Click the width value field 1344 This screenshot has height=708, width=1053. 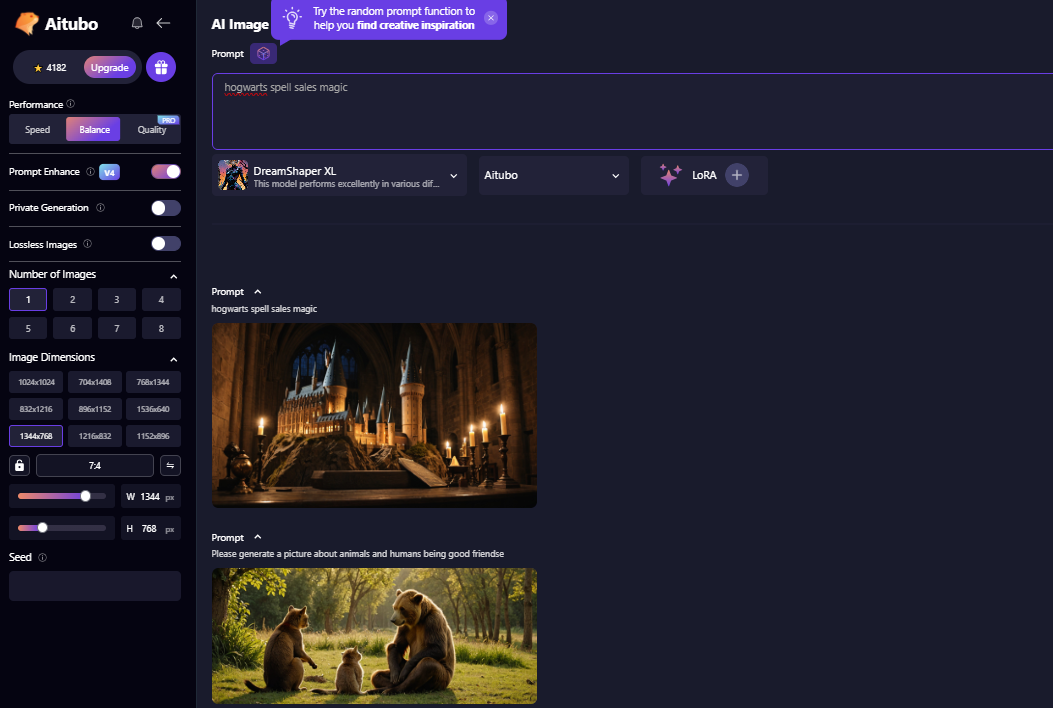coord(150,497)
